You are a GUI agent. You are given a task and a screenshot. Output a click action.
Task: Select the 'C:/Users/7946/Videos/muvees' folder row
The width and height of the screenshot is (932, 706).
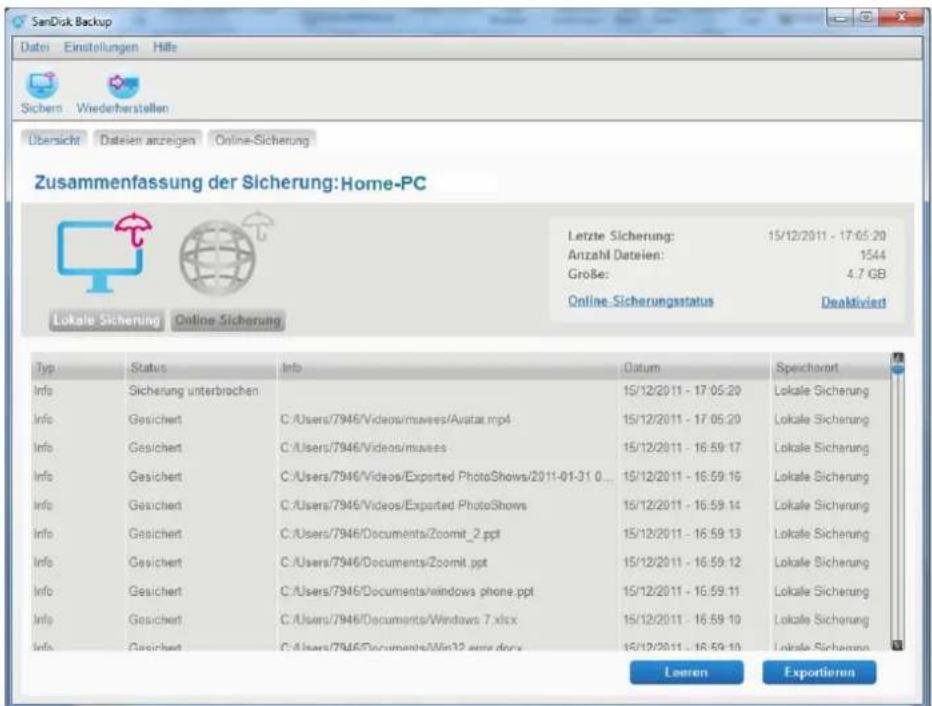pyautogui.click(x=461, y=448)
